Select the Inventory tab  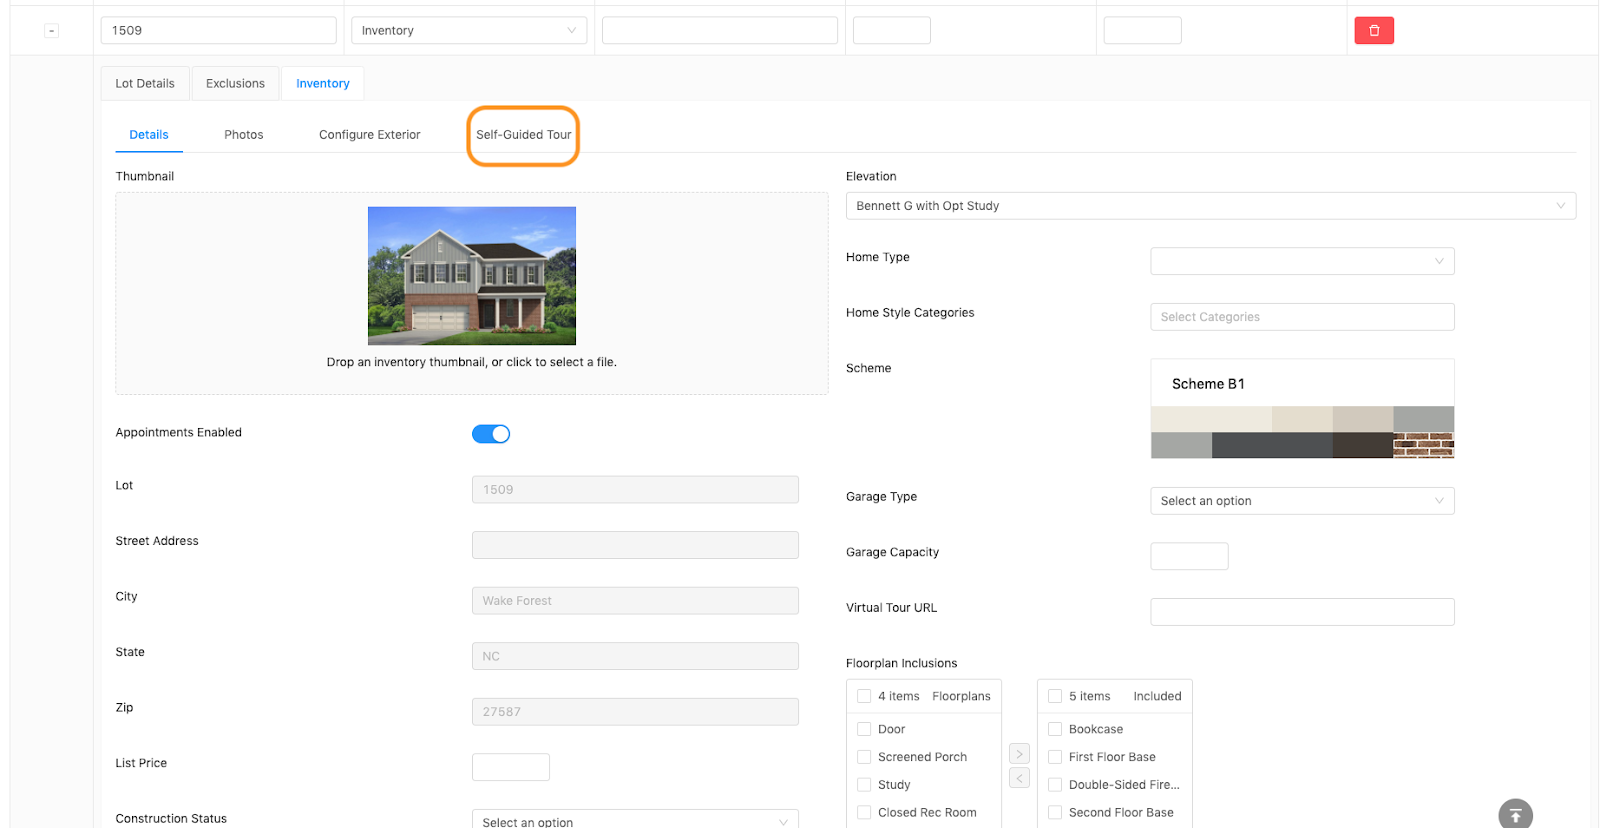click(x=323, y=84)
